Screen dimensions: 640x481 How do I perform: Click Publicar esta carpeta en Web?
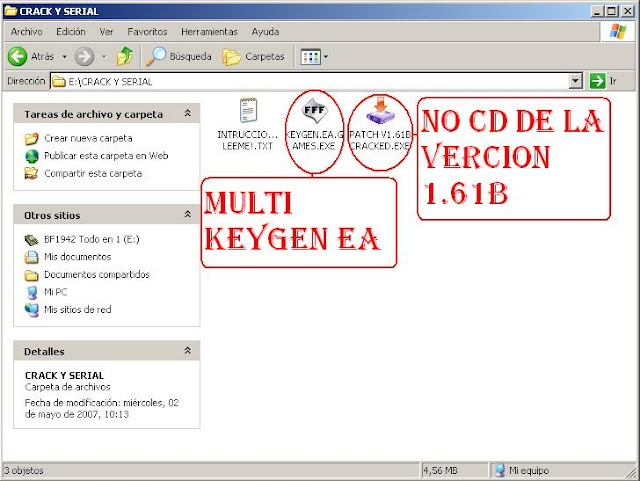(106, 156)
